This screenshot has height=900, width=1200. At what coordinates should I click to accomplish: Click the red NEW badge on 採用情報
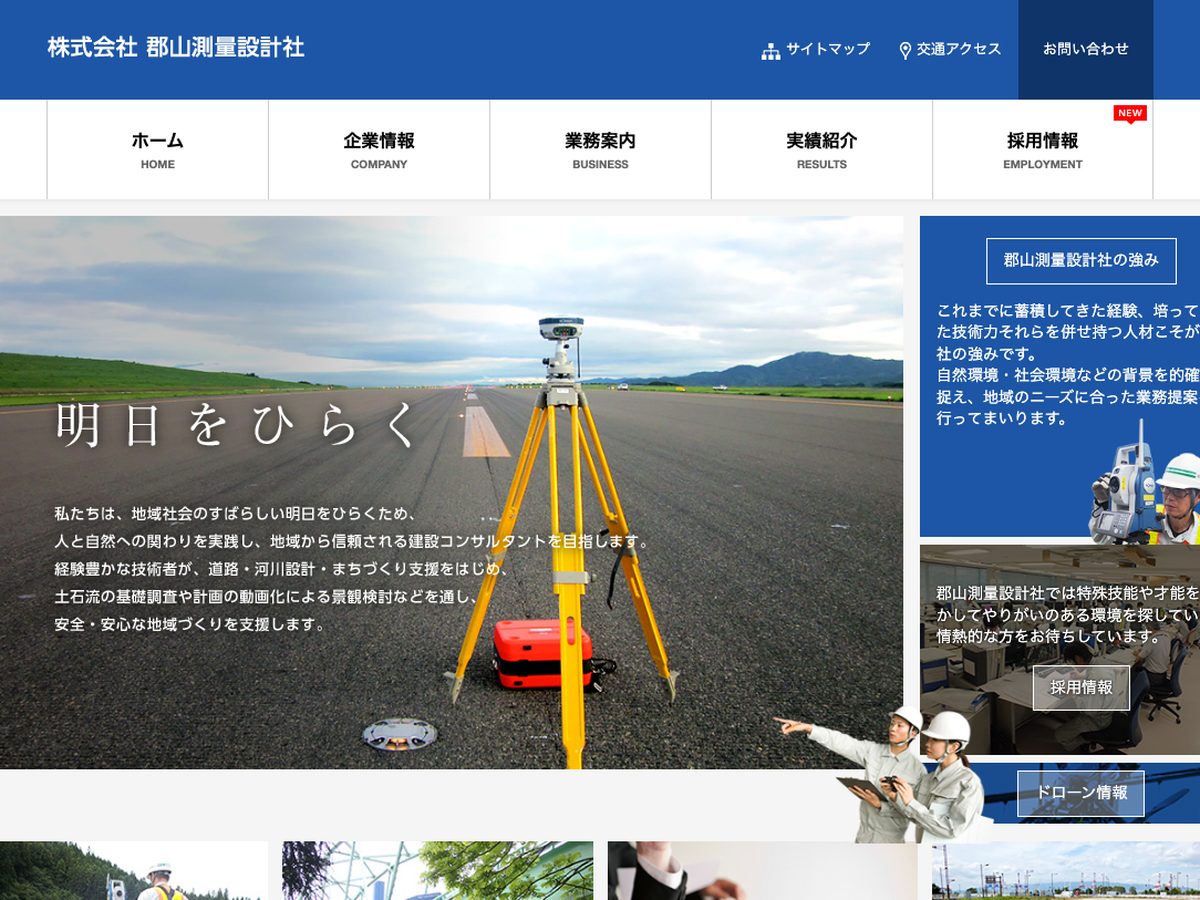pyautogui.click(x=1130, y=113)
